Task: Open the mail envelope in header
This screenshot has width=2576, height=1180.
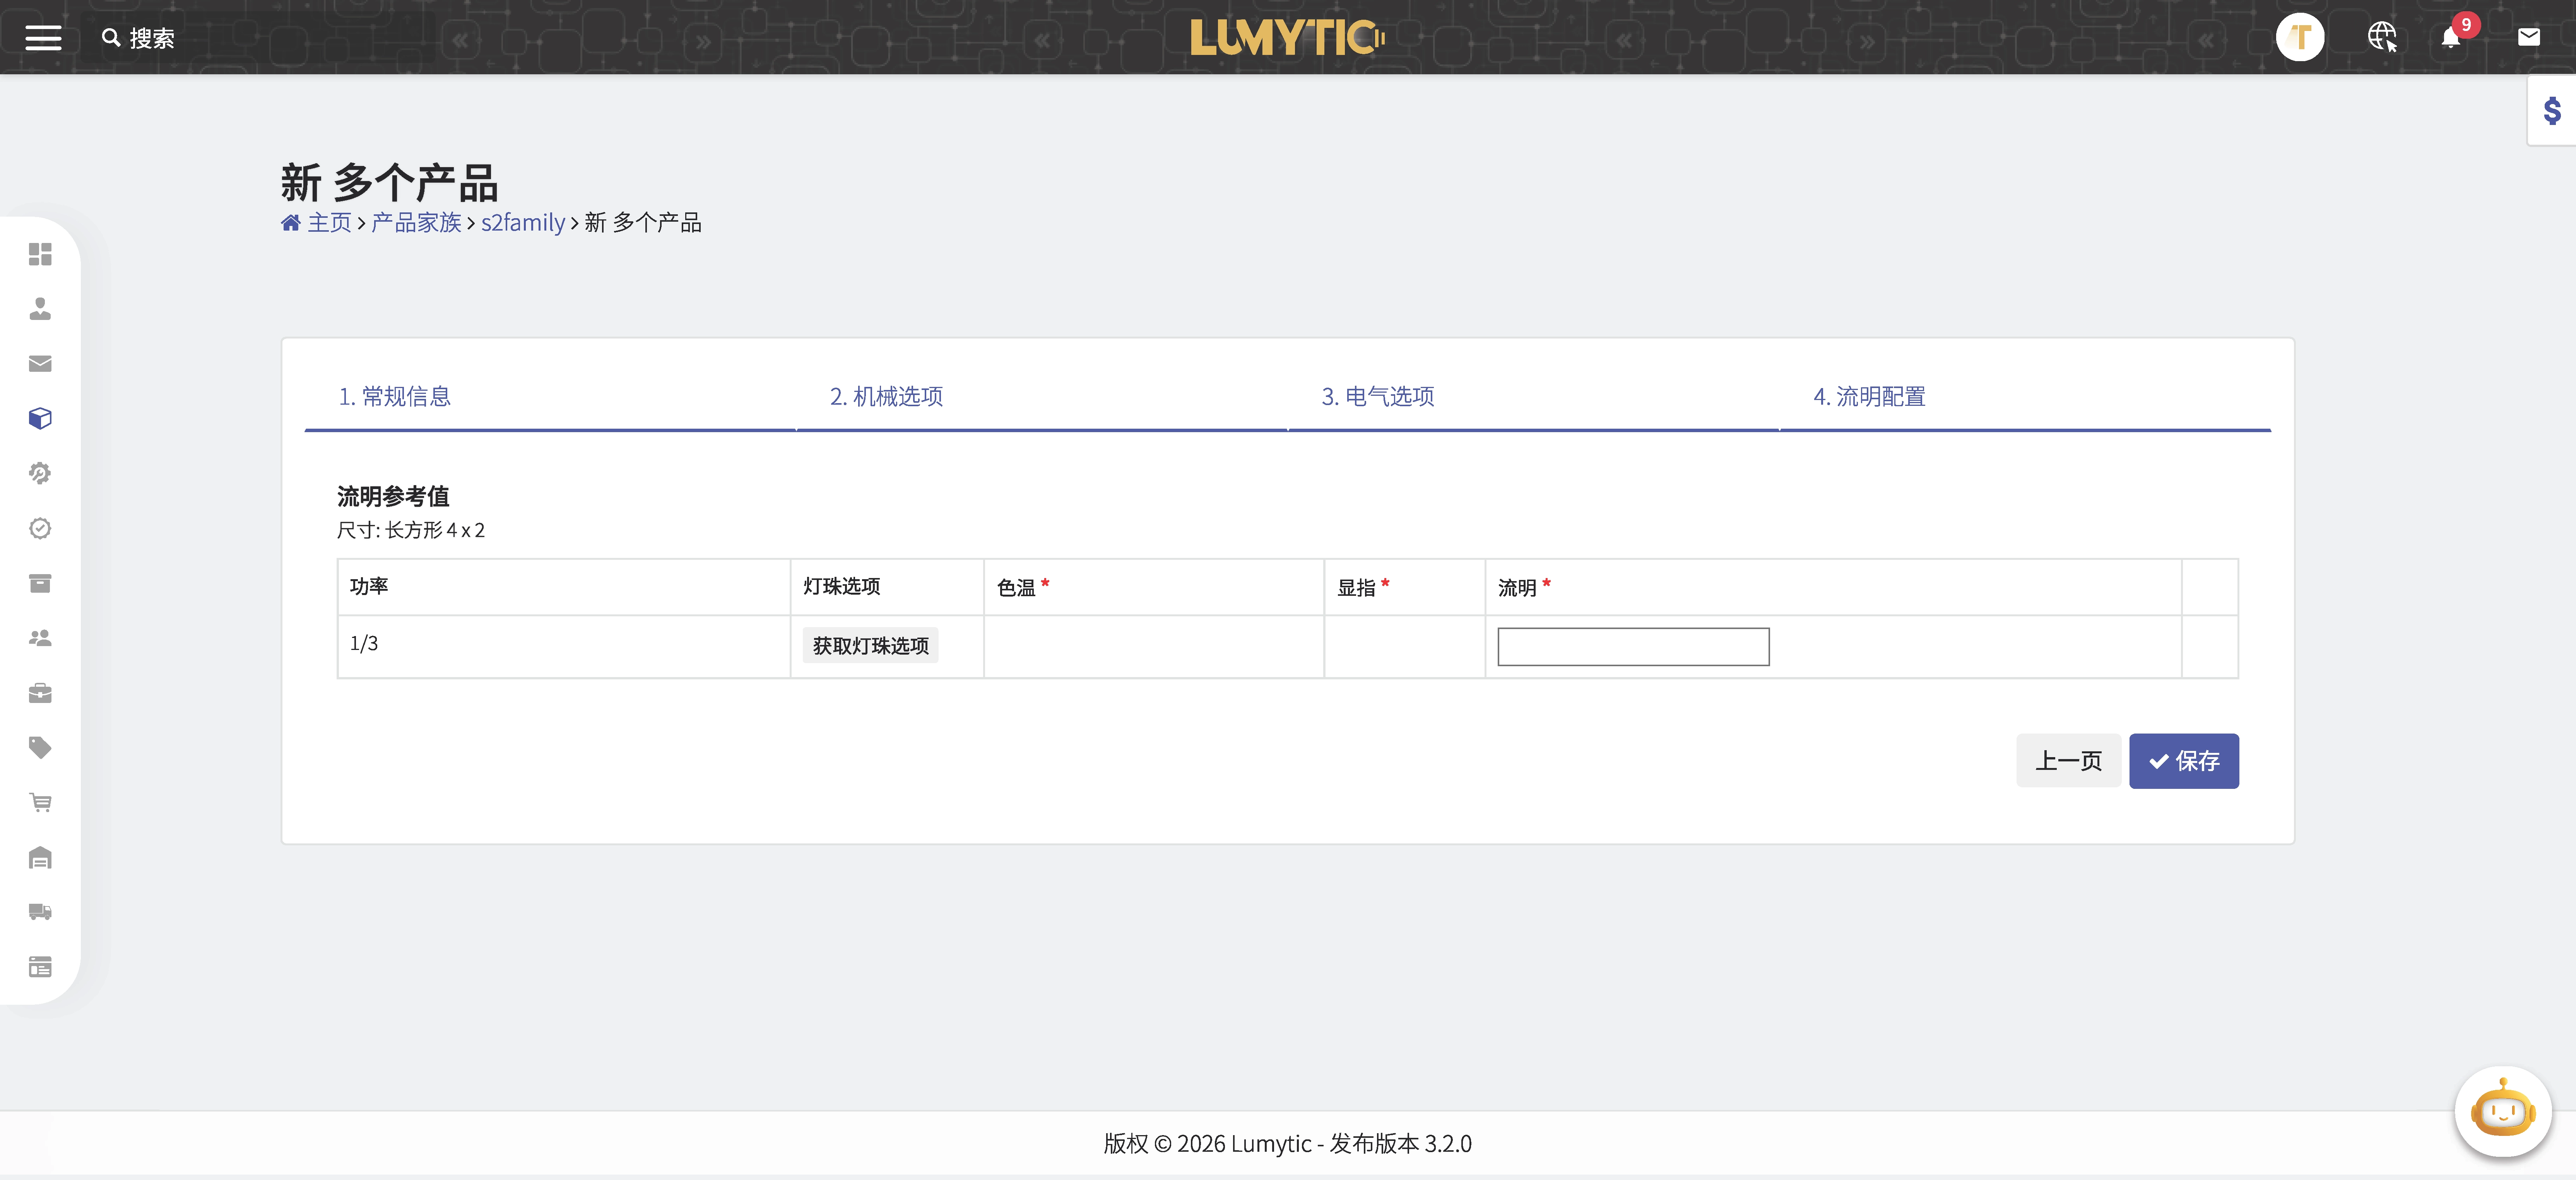Action: point(2529,37)
